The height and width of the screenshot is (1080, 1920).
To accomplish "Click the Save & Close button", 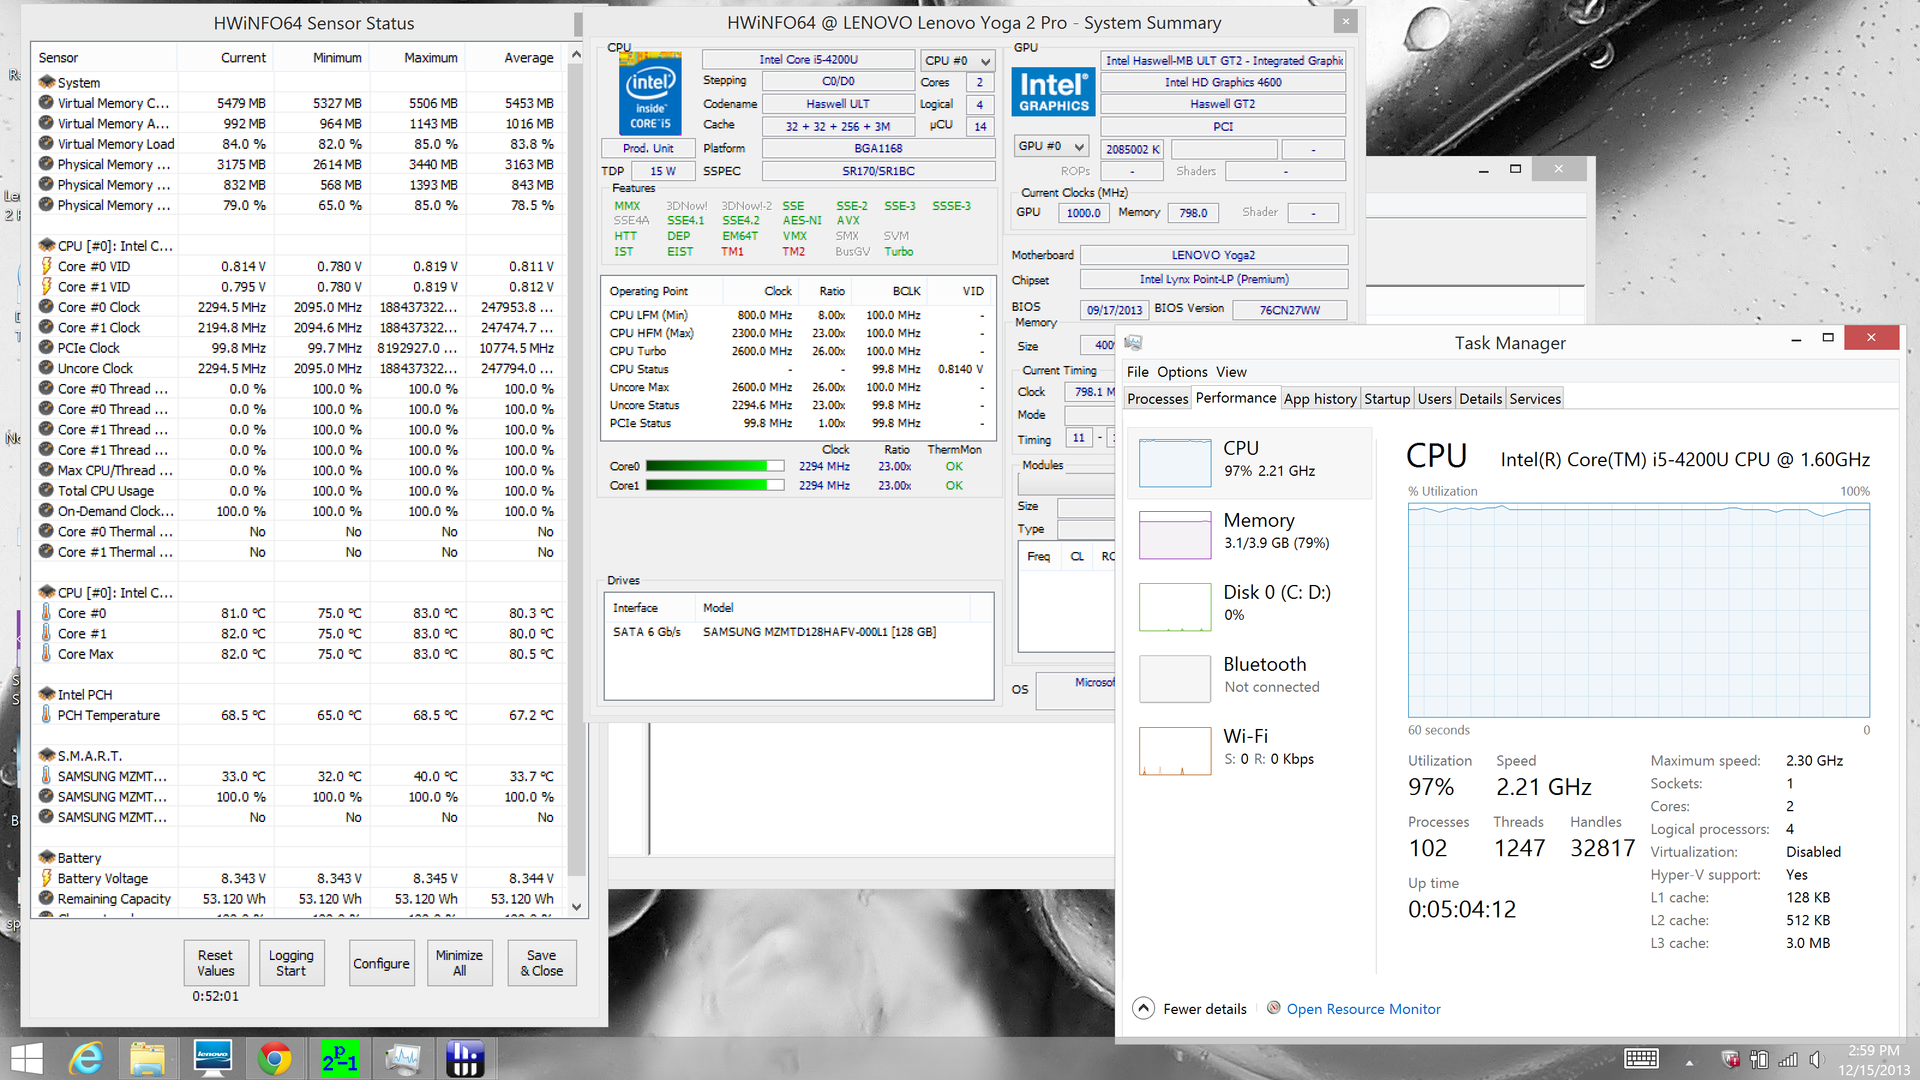I will coord(541,963).
